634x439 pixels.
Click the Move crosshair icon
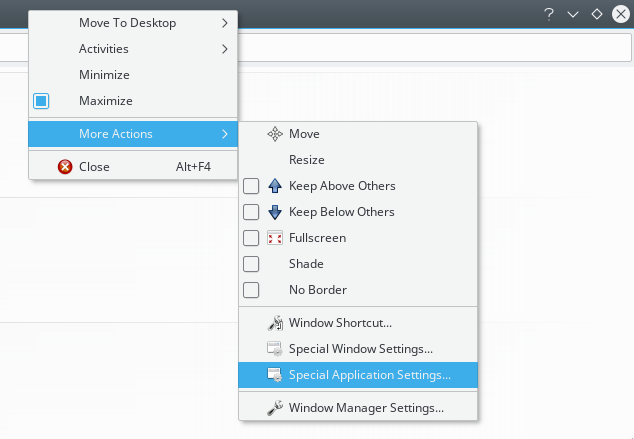(x=276, y=134)
